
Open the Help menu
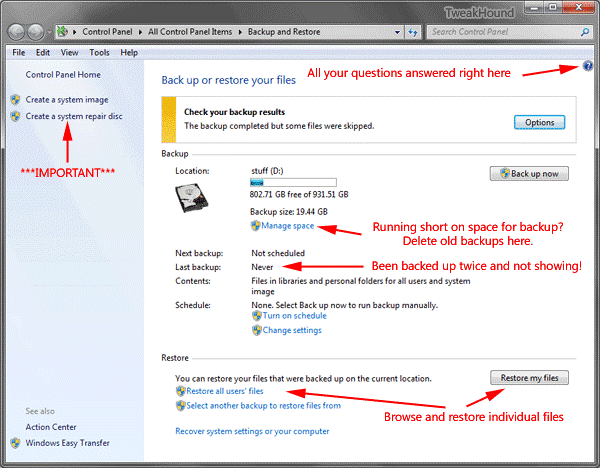129,52
